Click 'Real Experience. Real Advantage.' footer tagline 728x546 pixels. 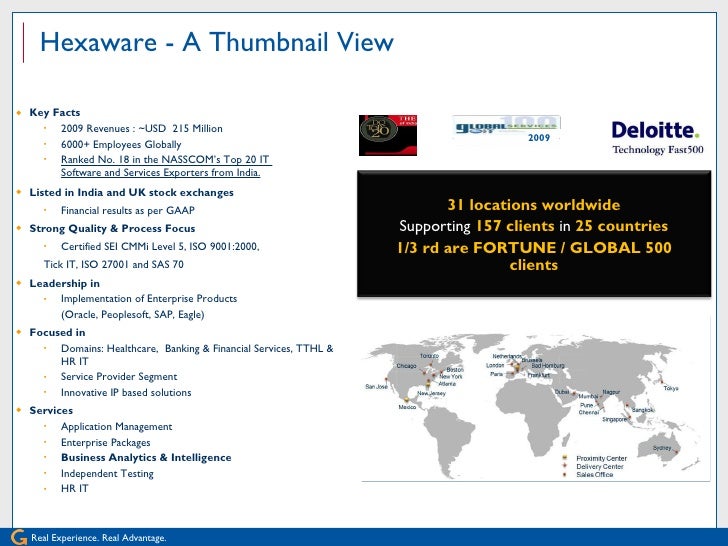[x=98, y=538]
